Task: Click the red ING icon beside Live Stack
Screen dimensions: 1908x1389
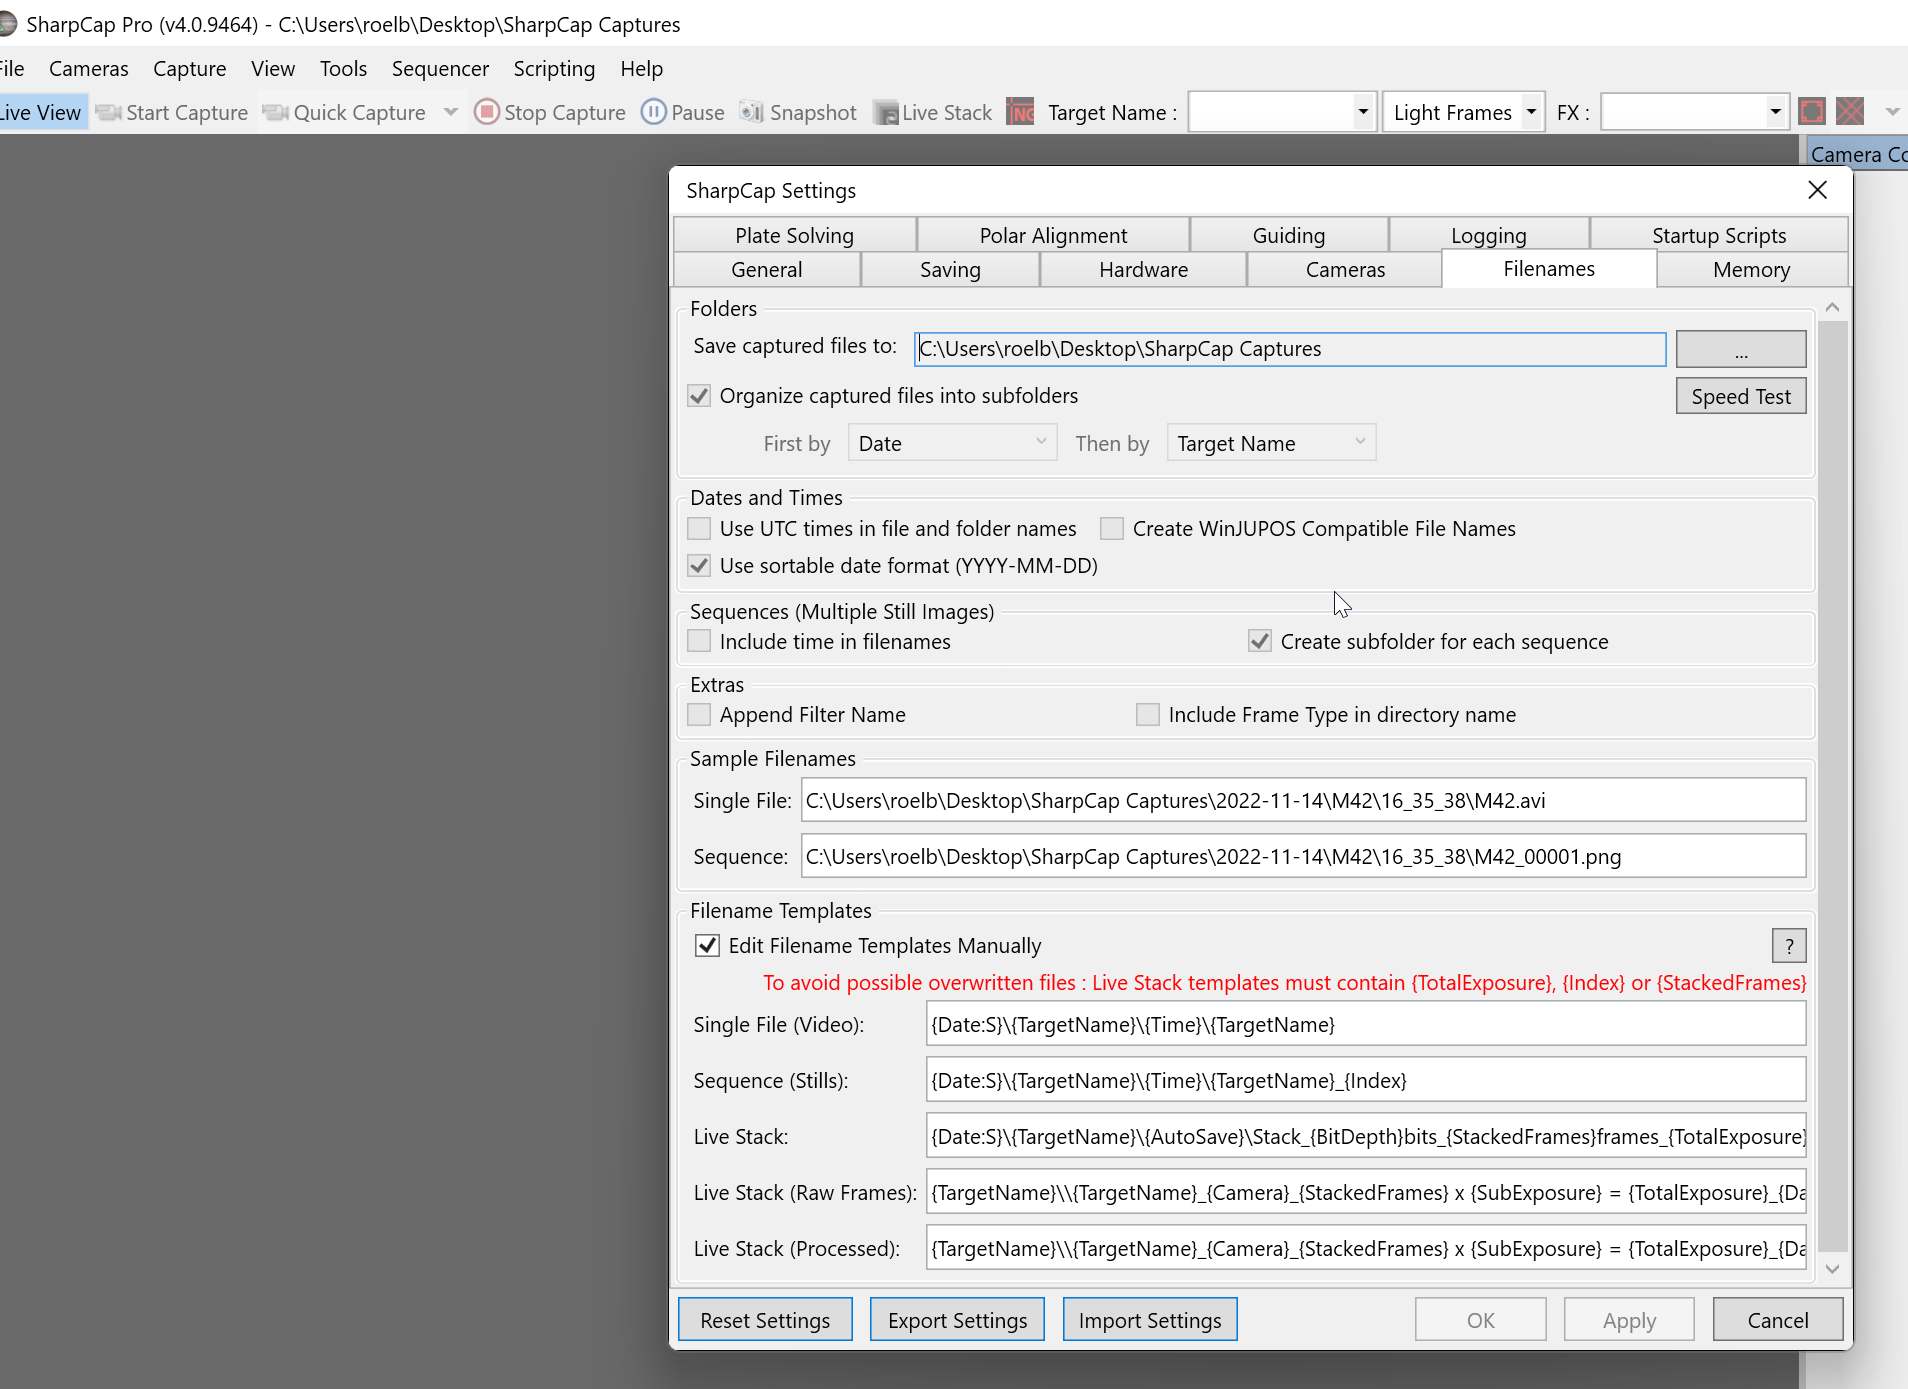Action: (x=1020, y=112)
